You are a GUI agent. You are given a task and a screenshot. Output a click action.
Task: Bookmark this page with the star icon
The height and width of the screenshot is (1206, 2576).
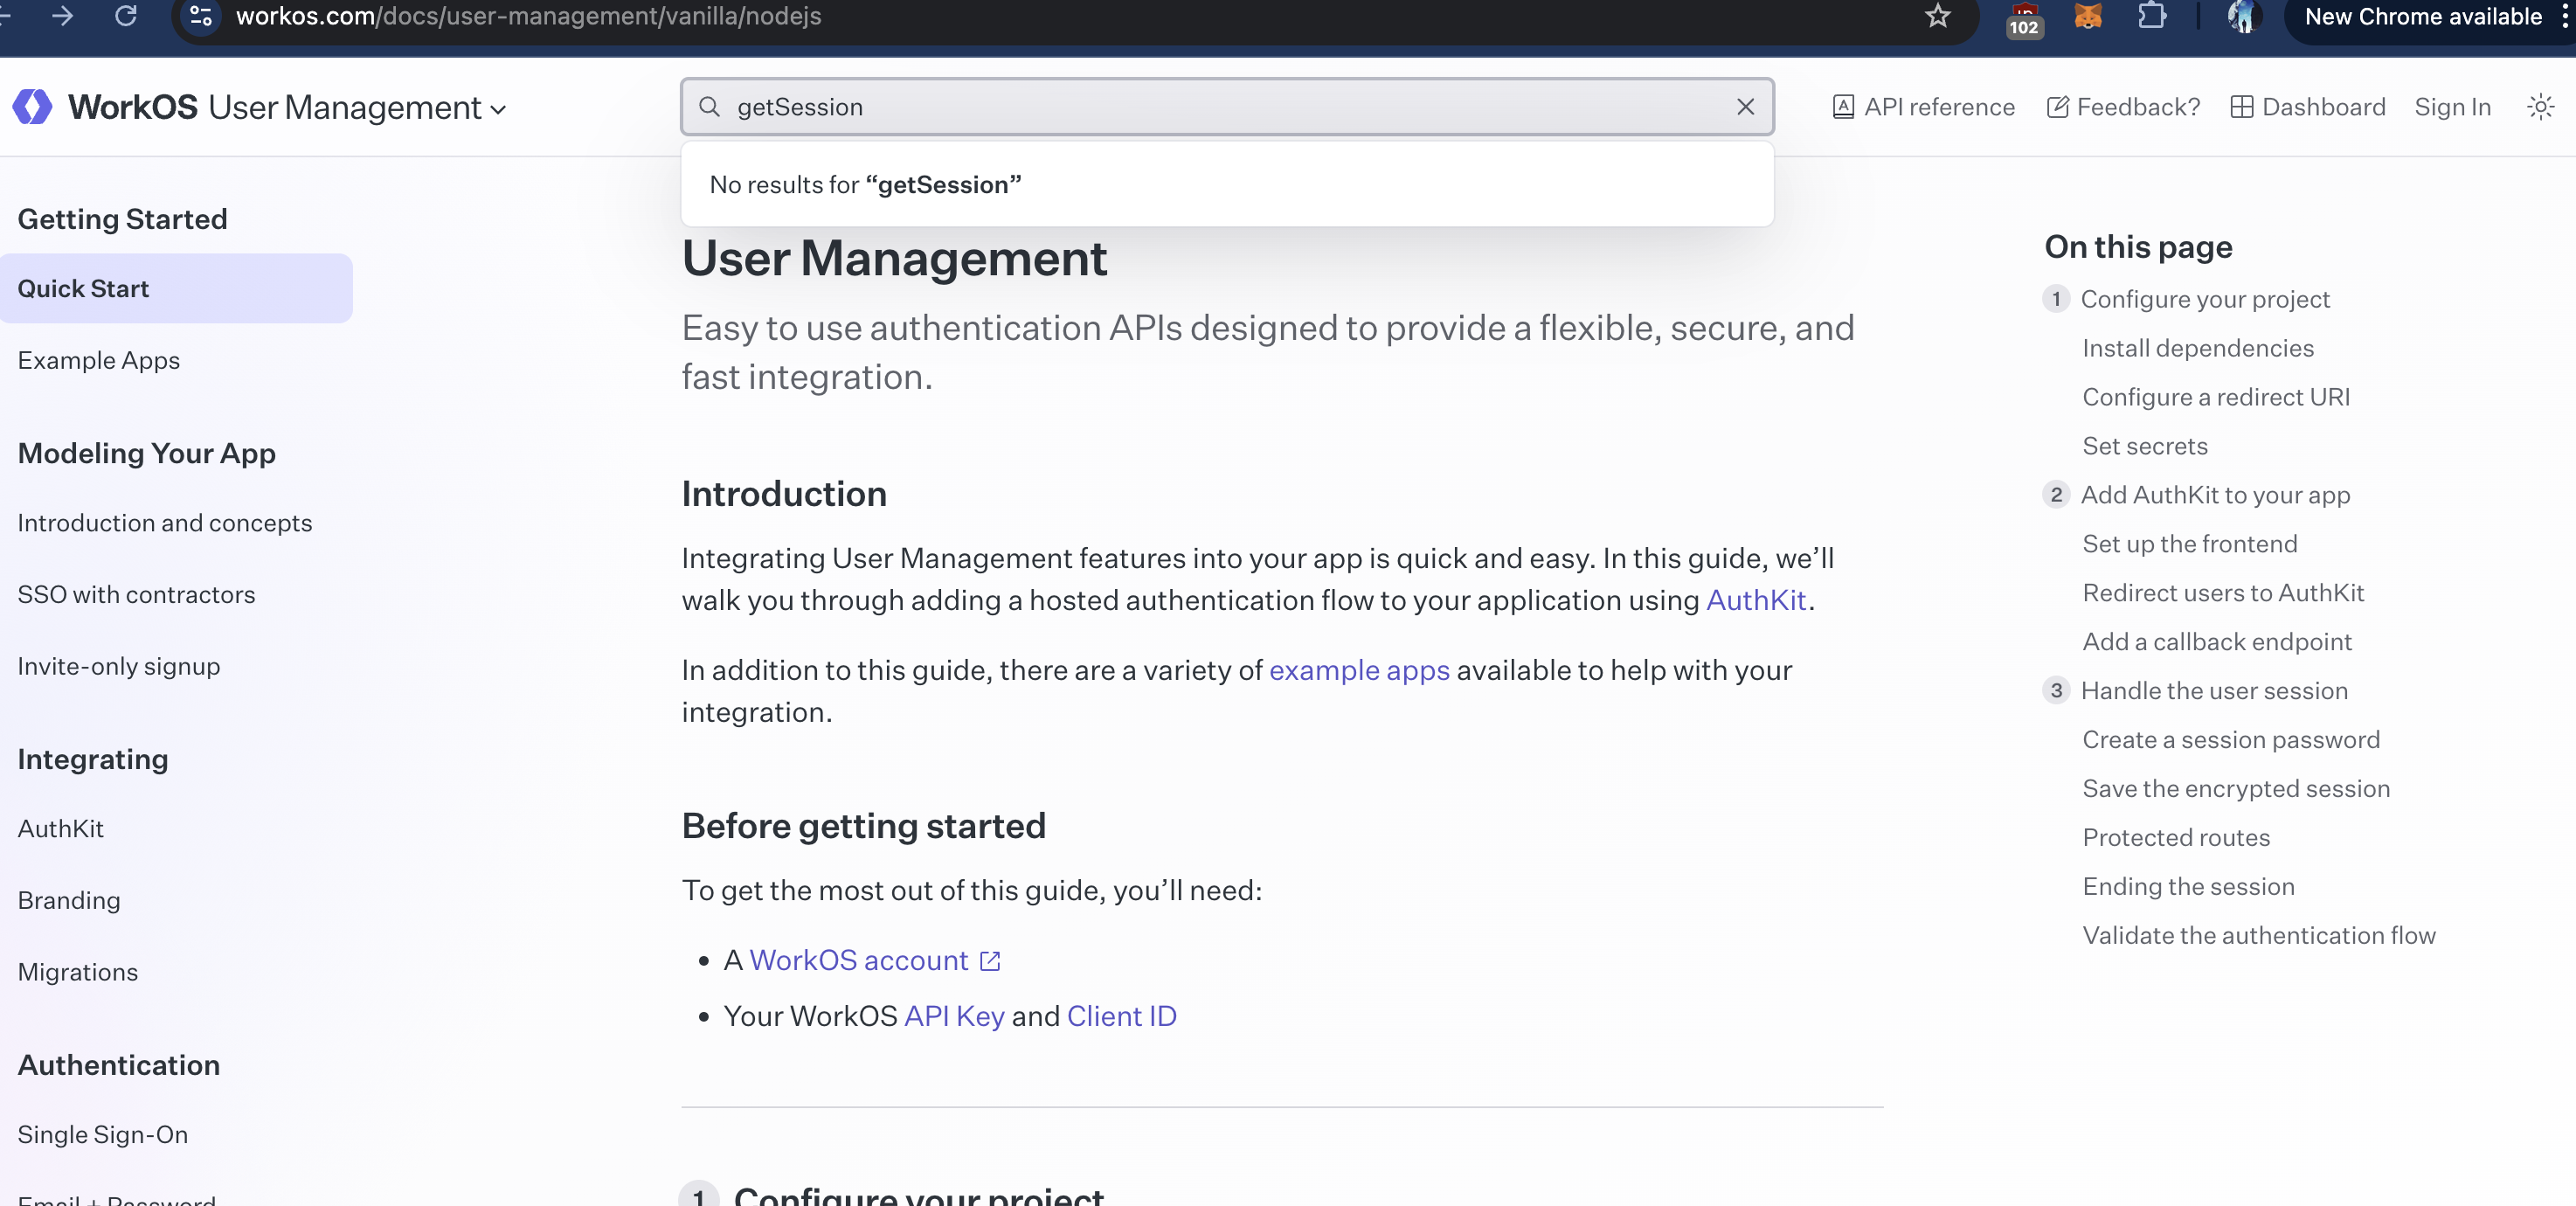point(1937,16)
